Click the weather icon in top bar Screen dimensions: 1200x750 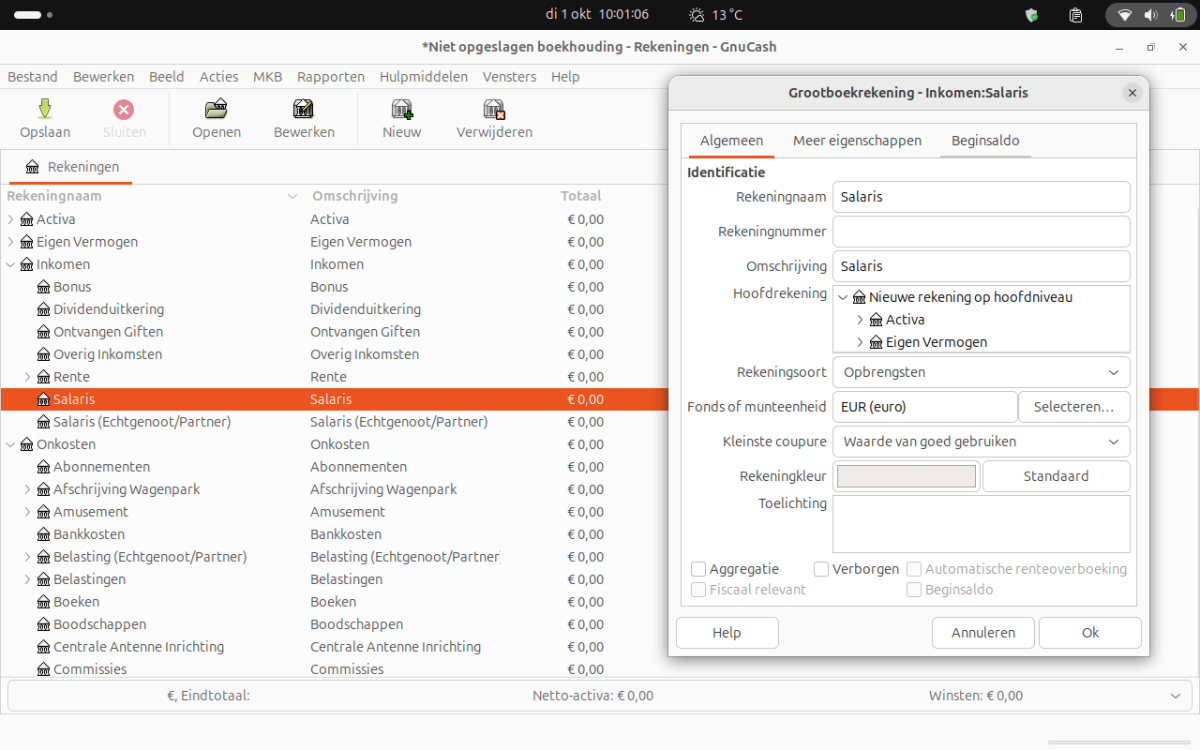697,15
